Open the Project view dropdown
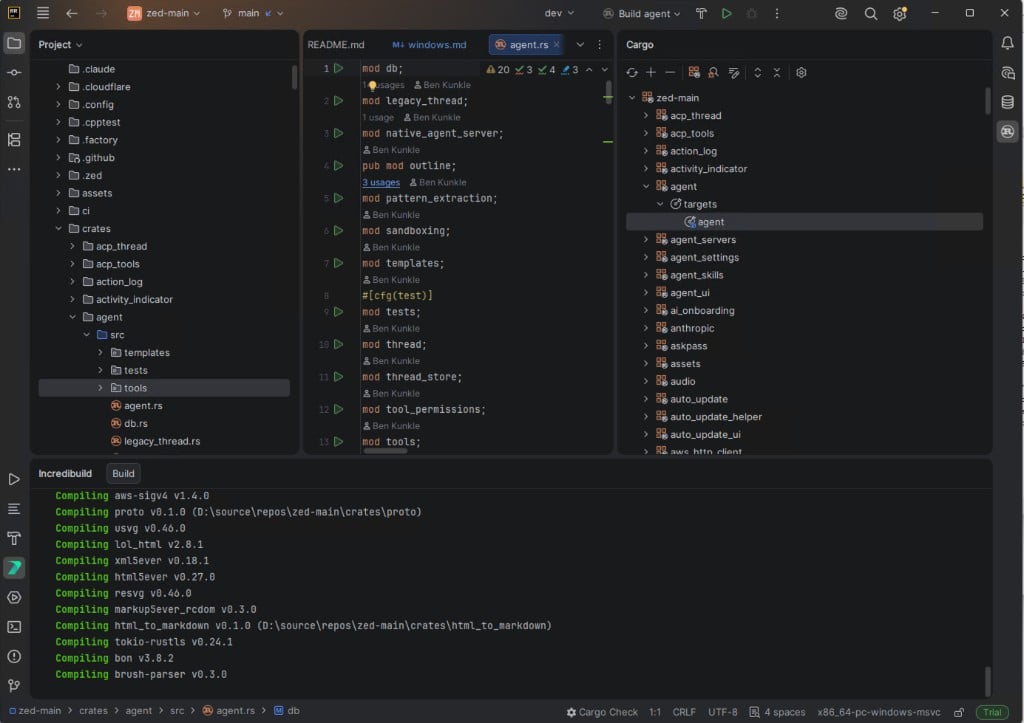Viewport: 1024px width, 723px height. pyautogui.click(x=60, y=44)
